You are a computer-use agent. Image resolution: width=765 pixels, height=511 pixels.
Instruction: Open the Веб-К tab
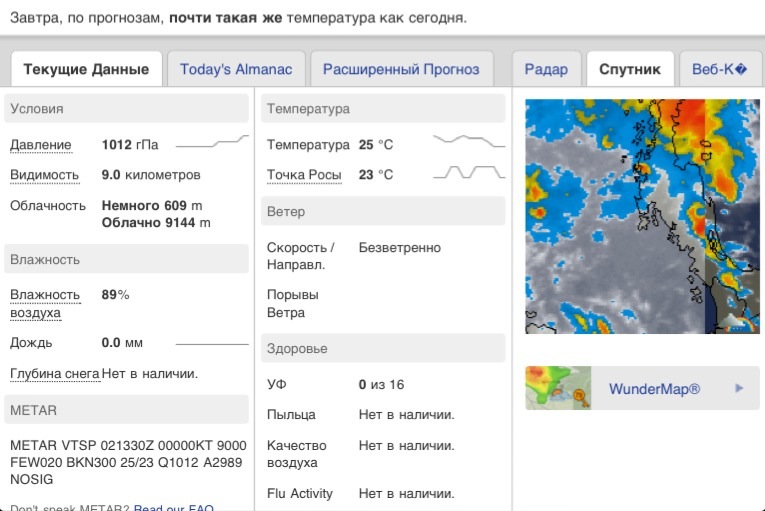(720, 69)
